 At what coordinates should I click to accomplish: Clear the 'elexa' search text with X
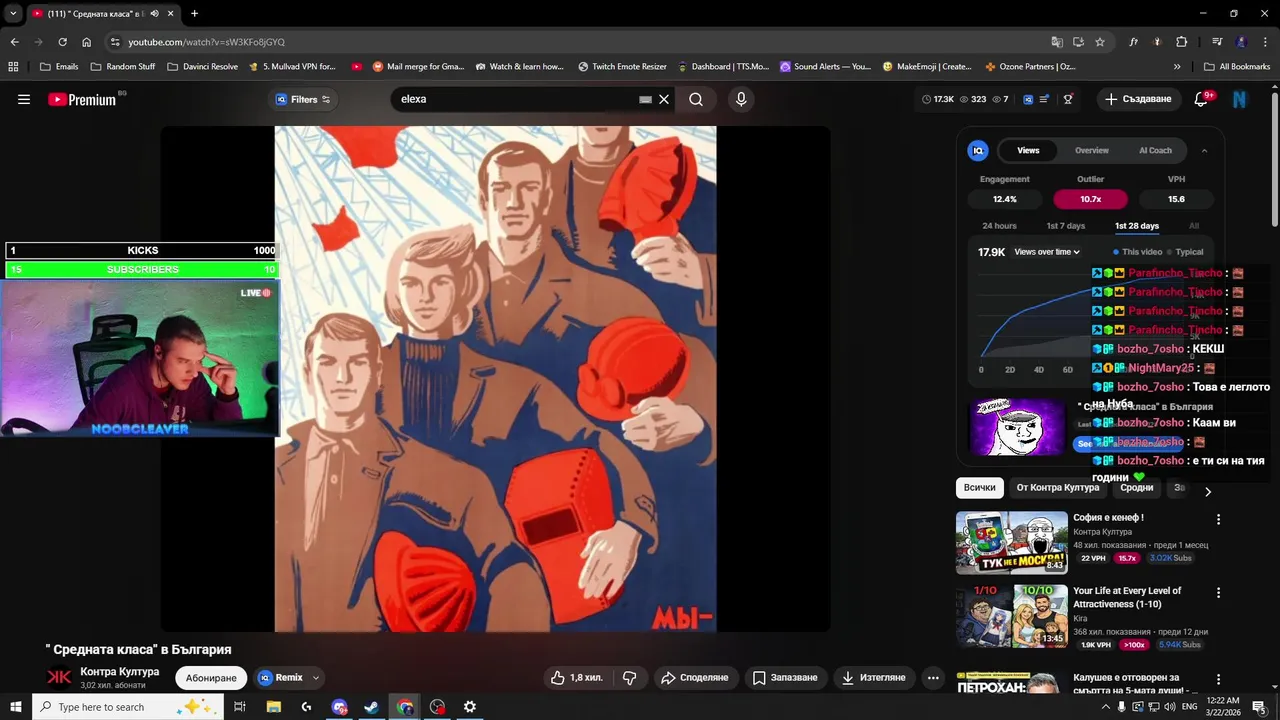click(663, 99)
